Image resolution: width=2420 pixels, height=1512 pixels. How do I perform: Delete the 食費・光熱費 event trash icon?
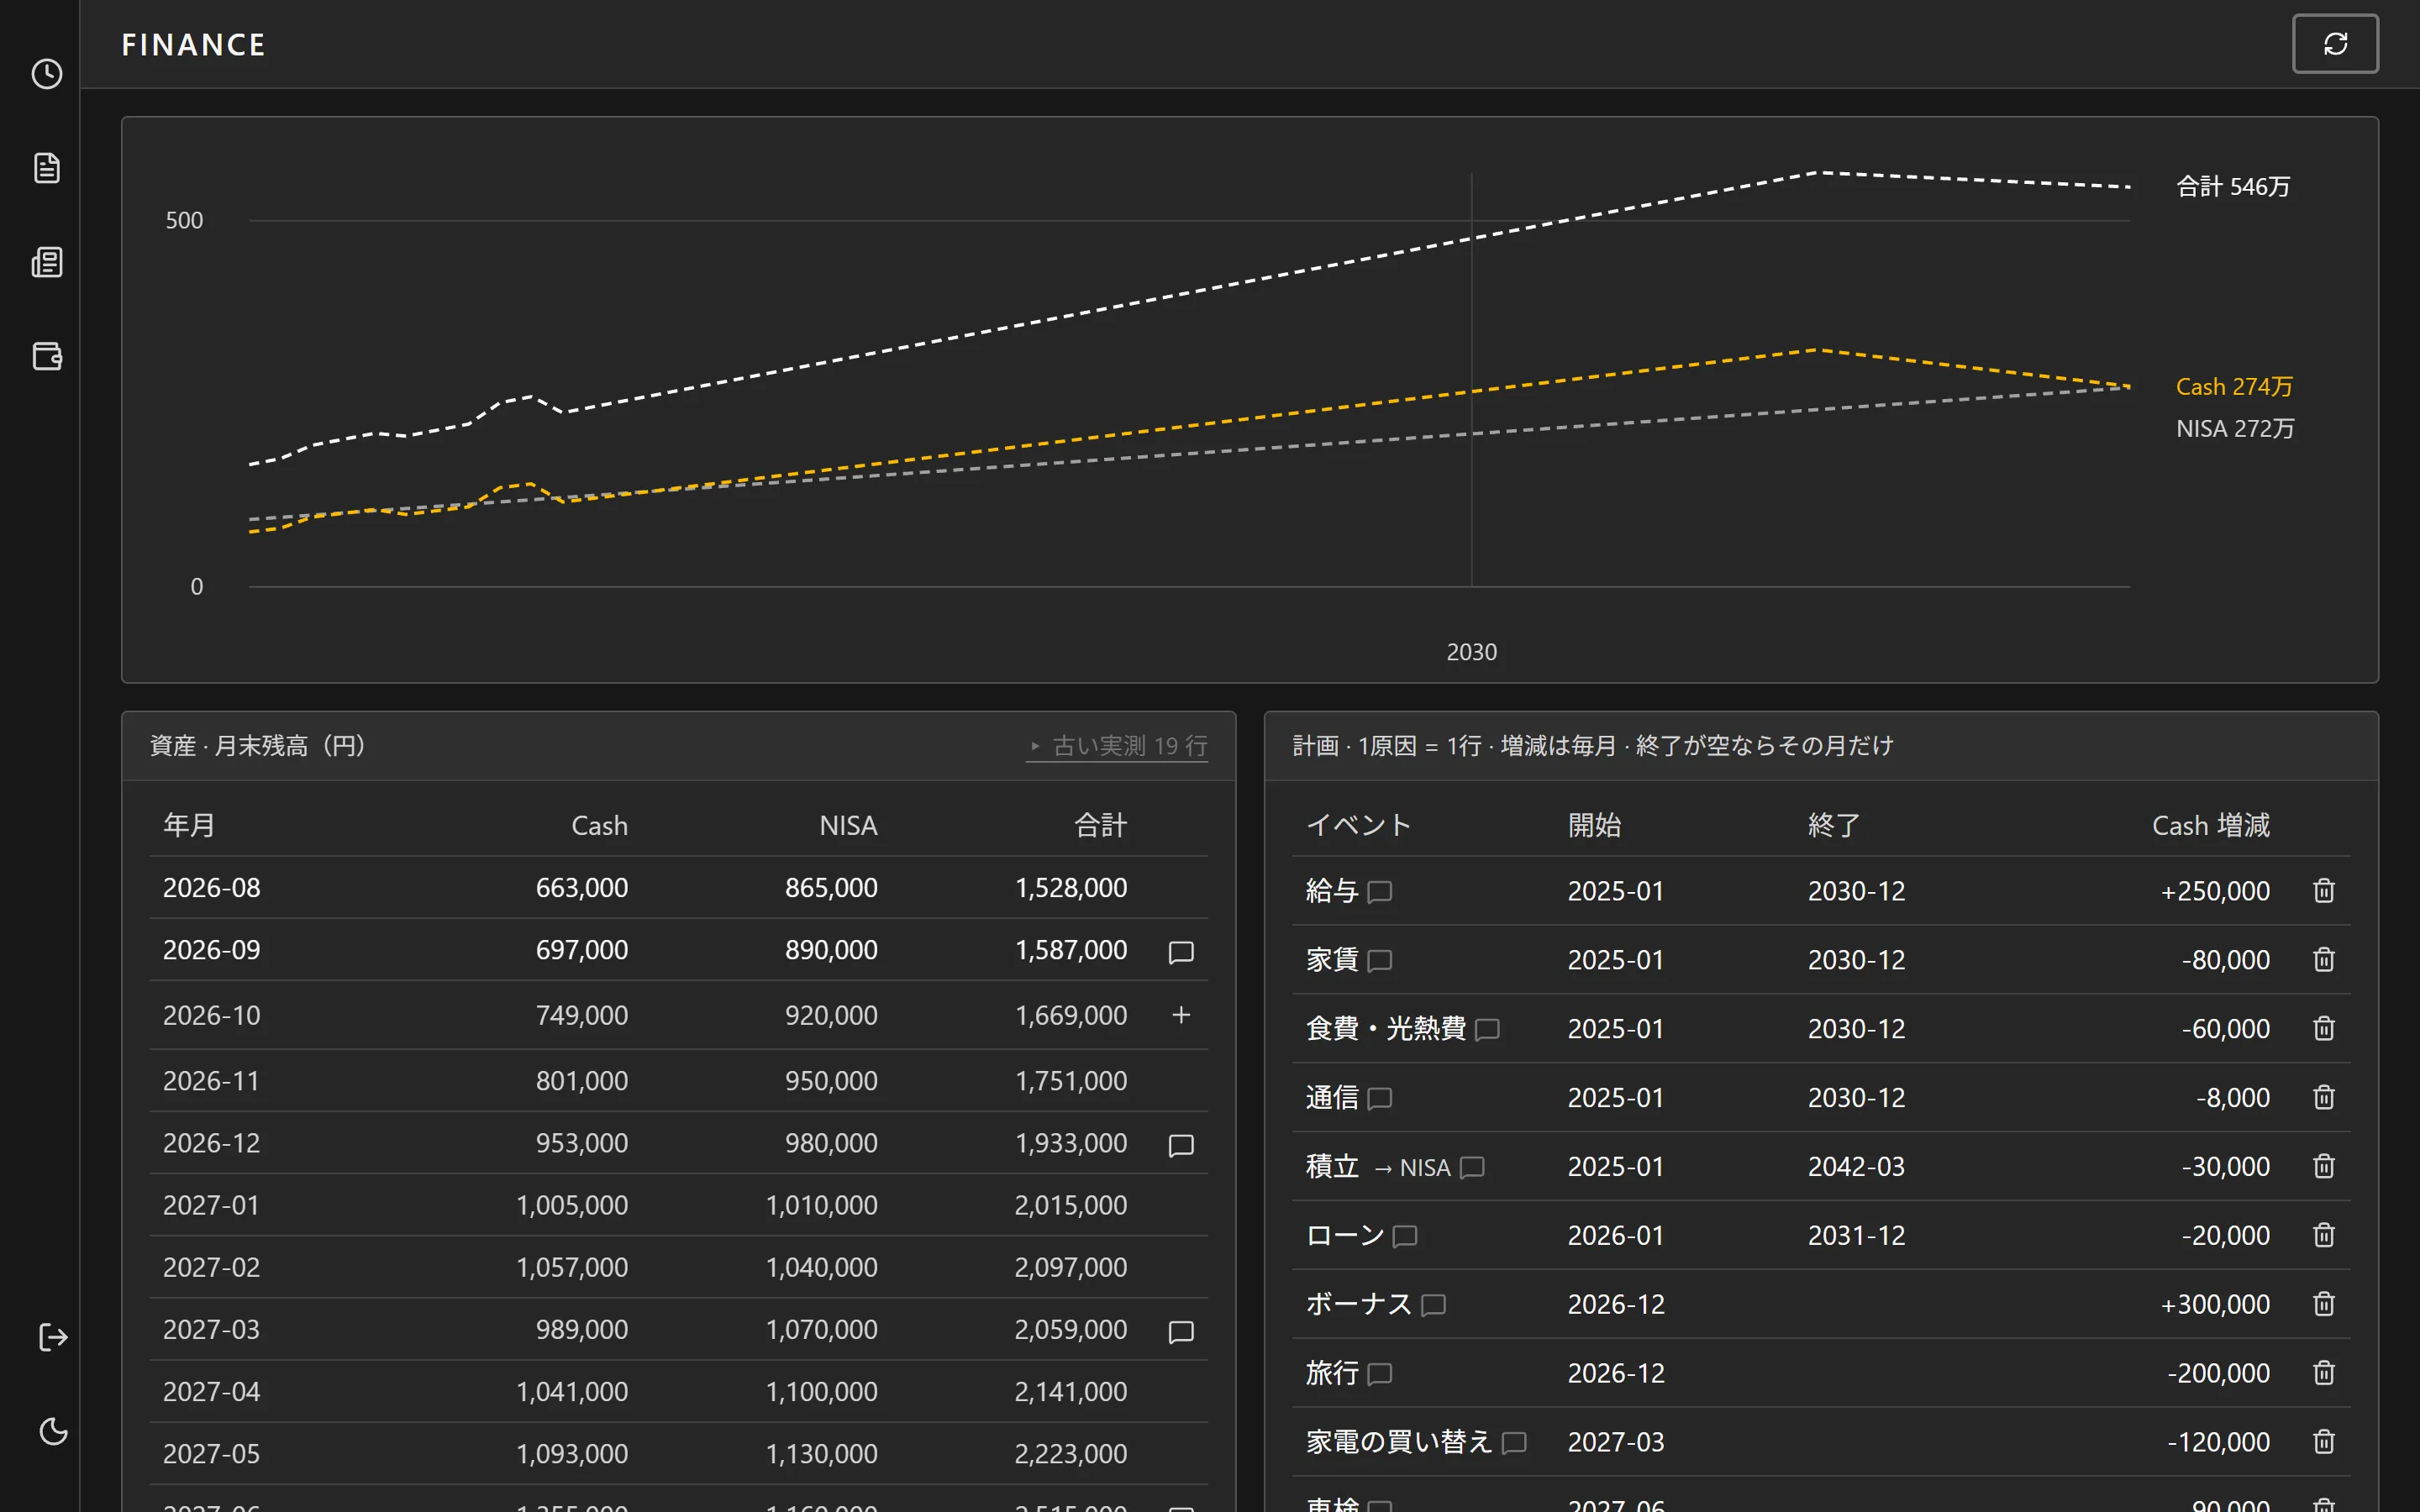click(x=2324, y=1028)
